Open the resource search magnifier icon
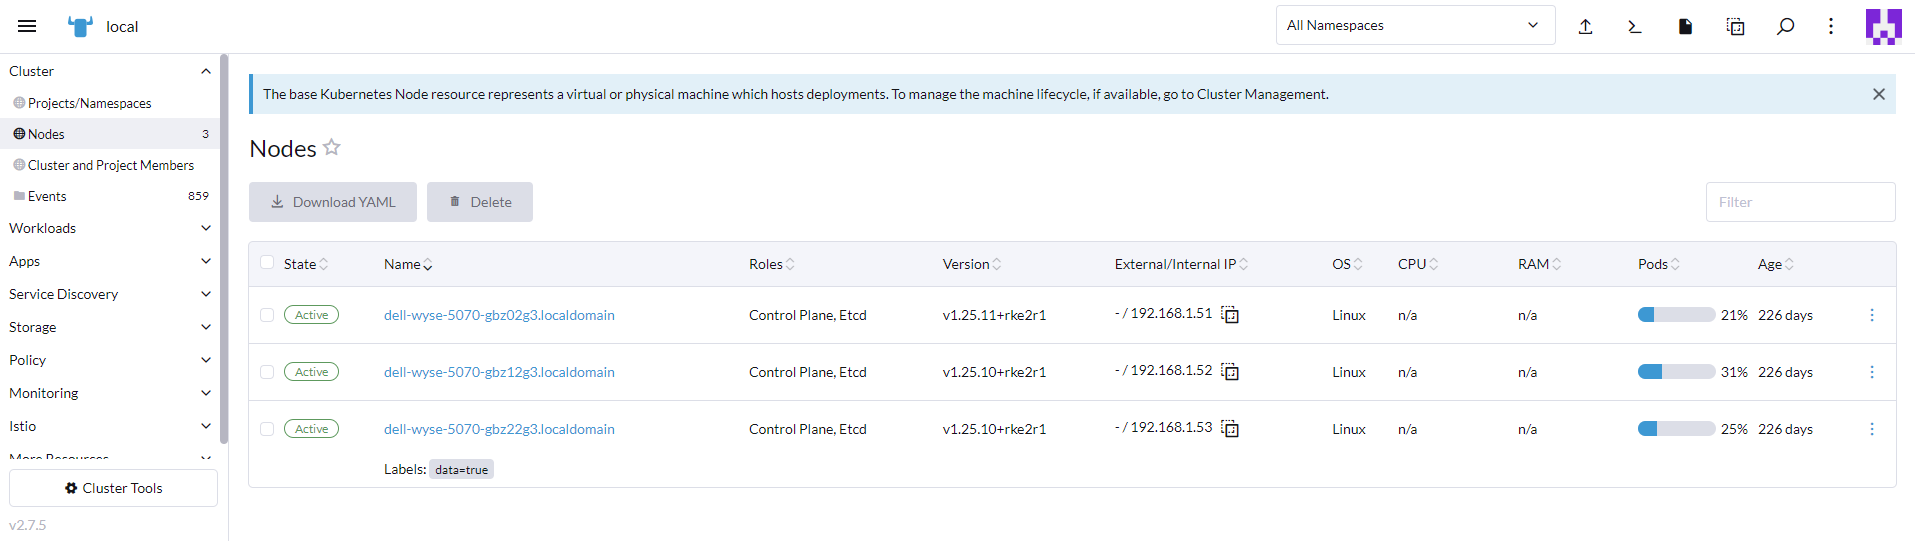 1785,26
